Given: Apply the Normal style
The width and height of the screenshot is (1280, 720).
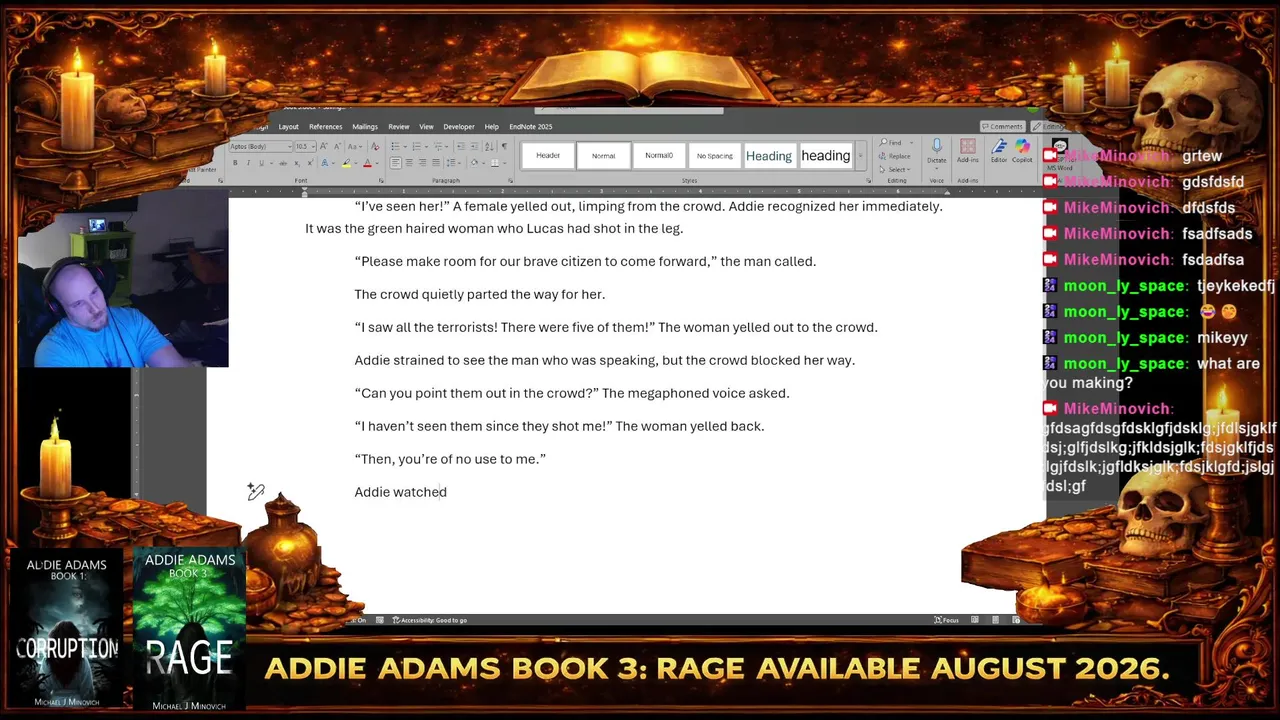Looking at the screenshot, I should click(603, 155).
